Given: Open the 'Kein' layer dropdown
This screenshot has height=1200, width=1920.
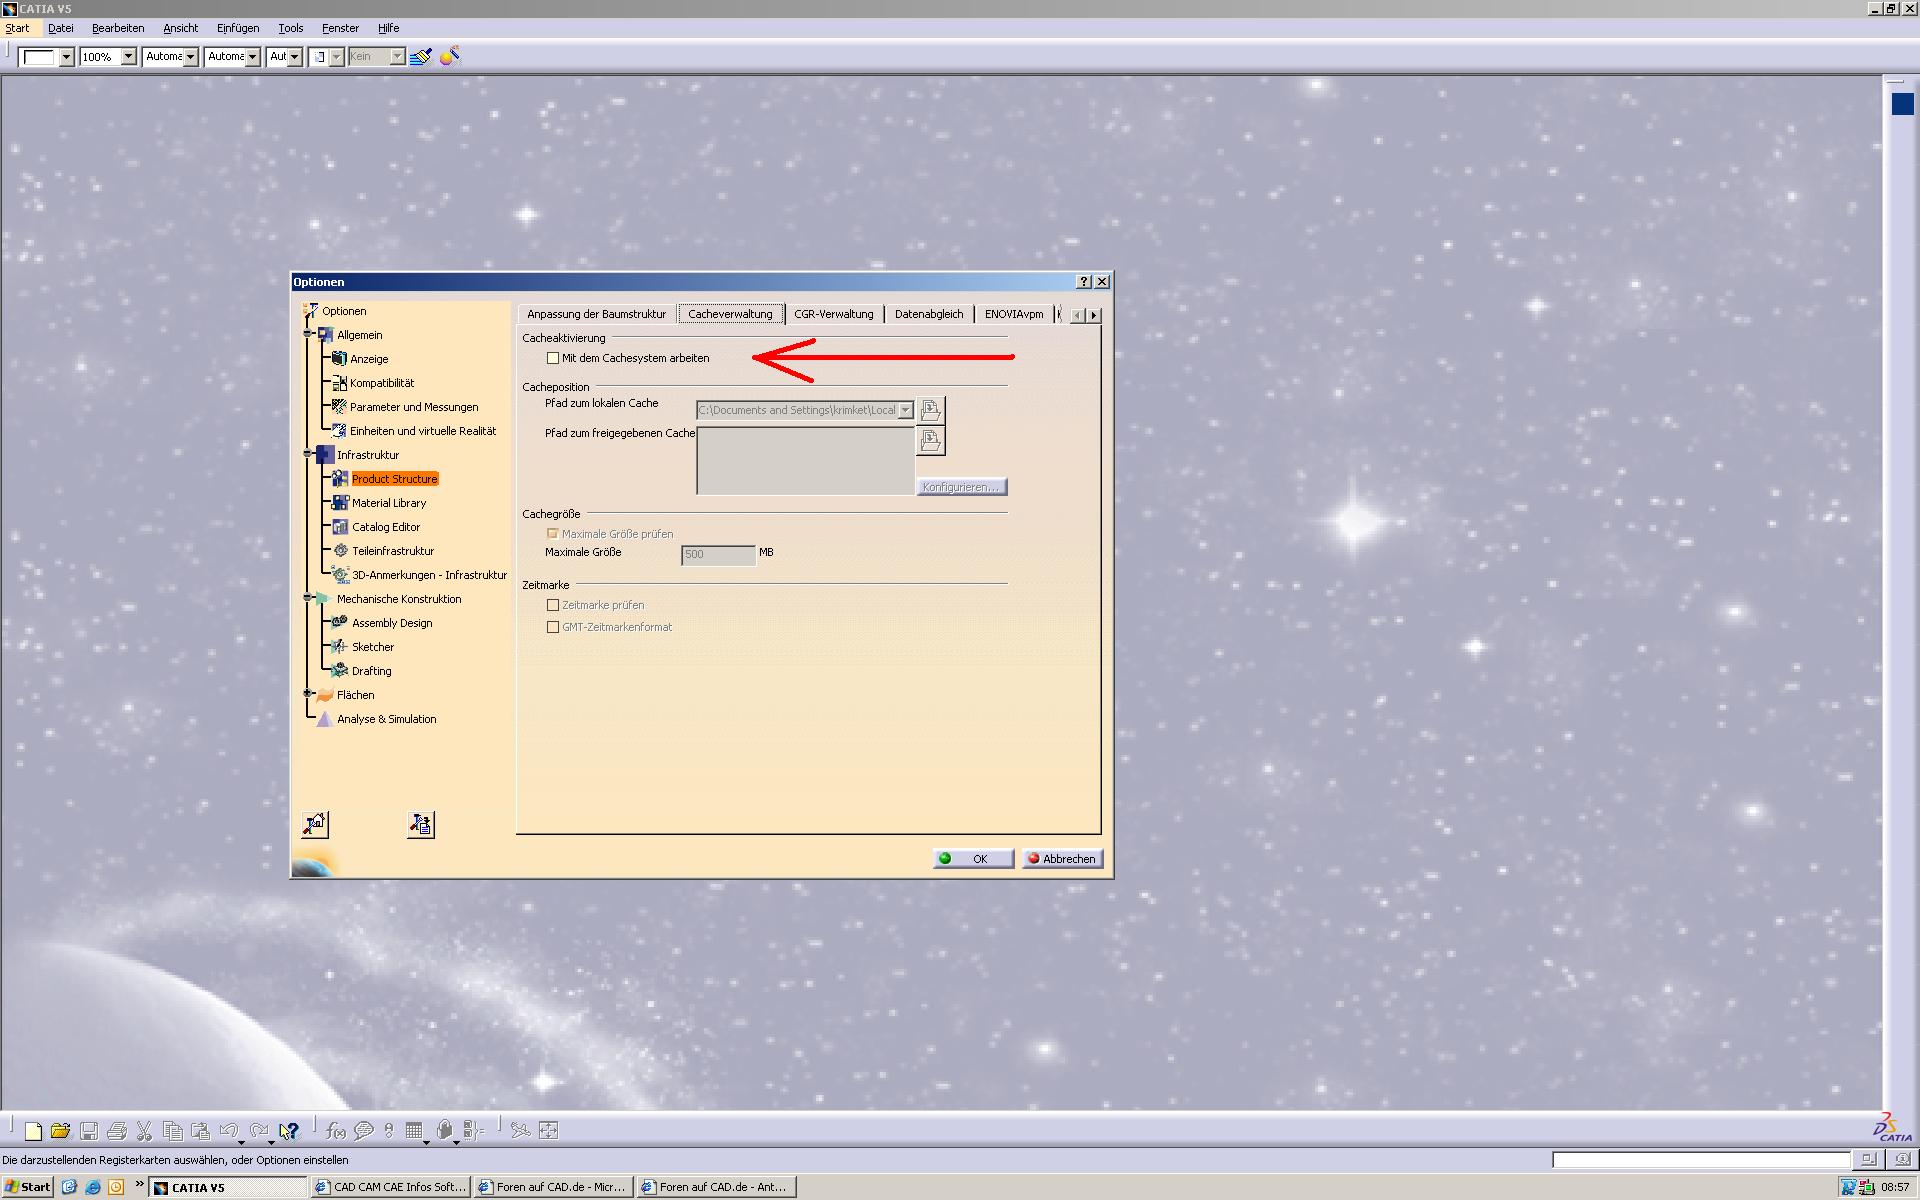Looking at the screenshot, I should tap(397, 57).
